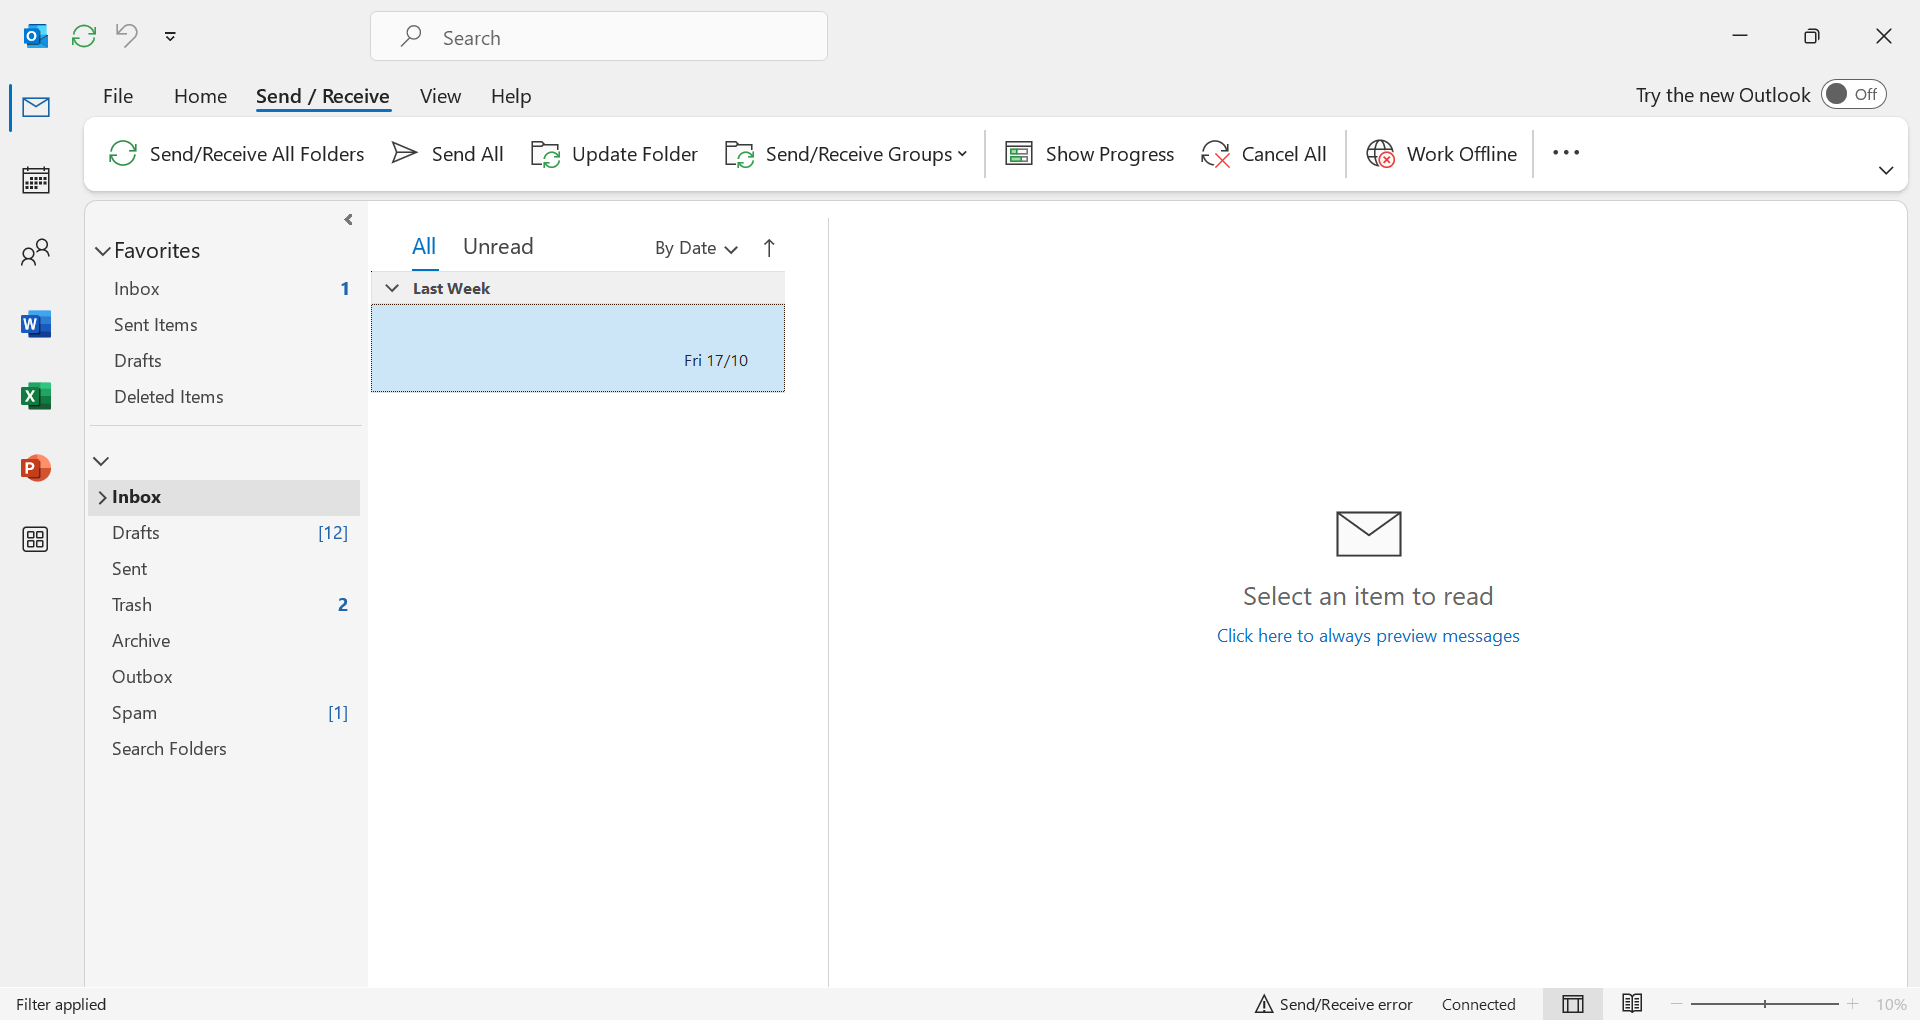Filter by Unread messages
Image resolution: width=1923 pixels, height=1020 pixels.
click(498, 247)
